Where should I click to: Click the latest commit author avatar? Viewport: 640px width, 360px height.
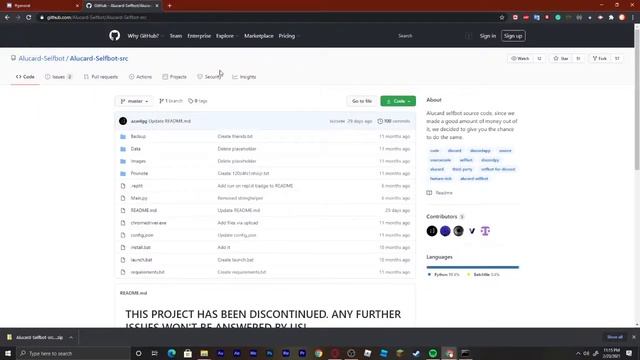123,121
